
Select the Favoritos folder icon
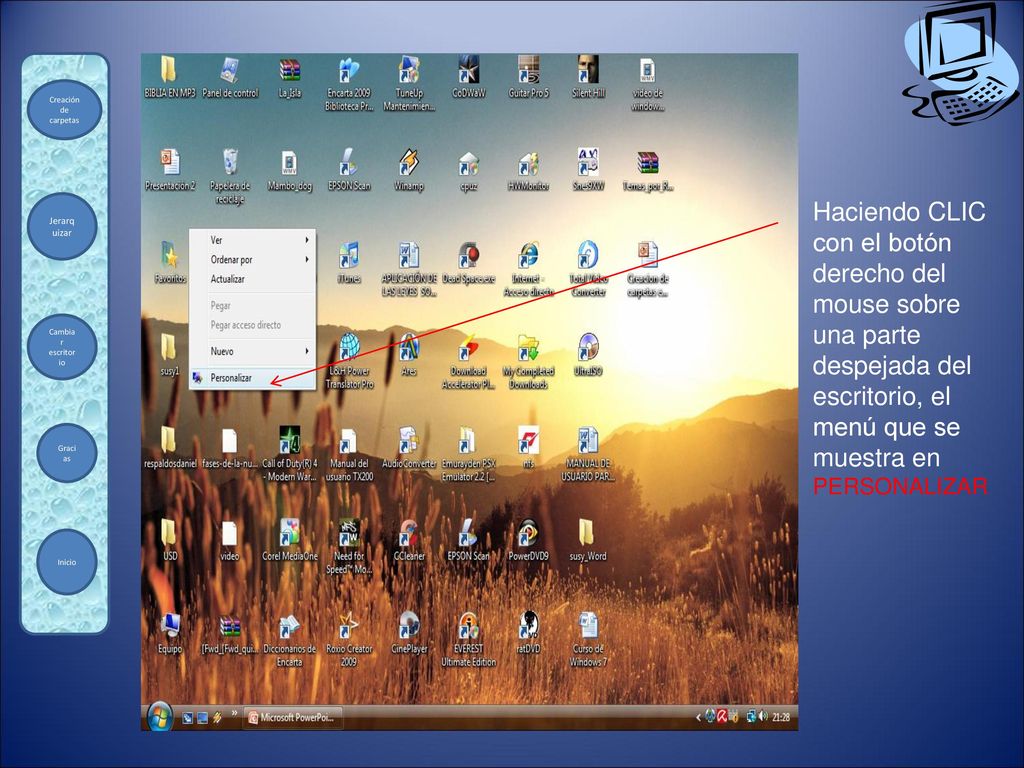tap(170, 255)
